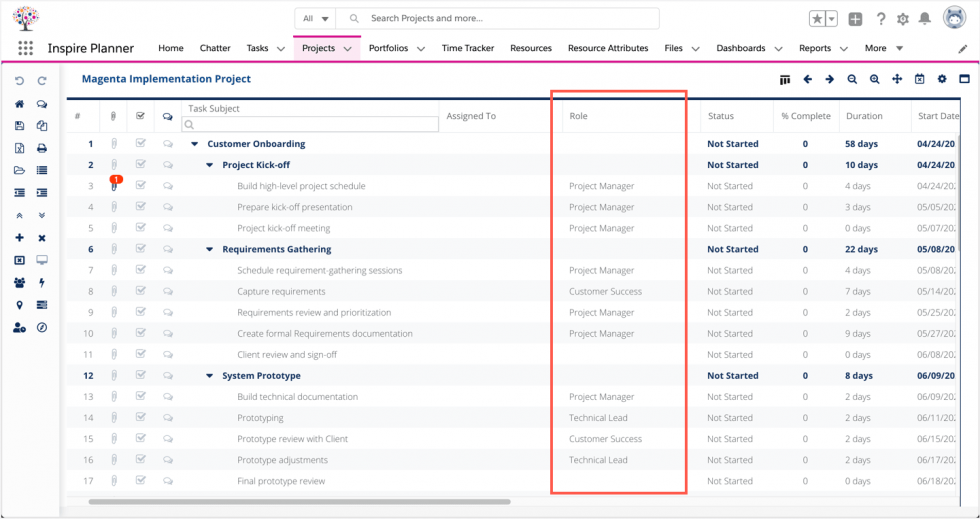Open the search scope 'All' dropdown
This screenshot has height=519, width=980.
pyautogui.click(x=316, y=19)
